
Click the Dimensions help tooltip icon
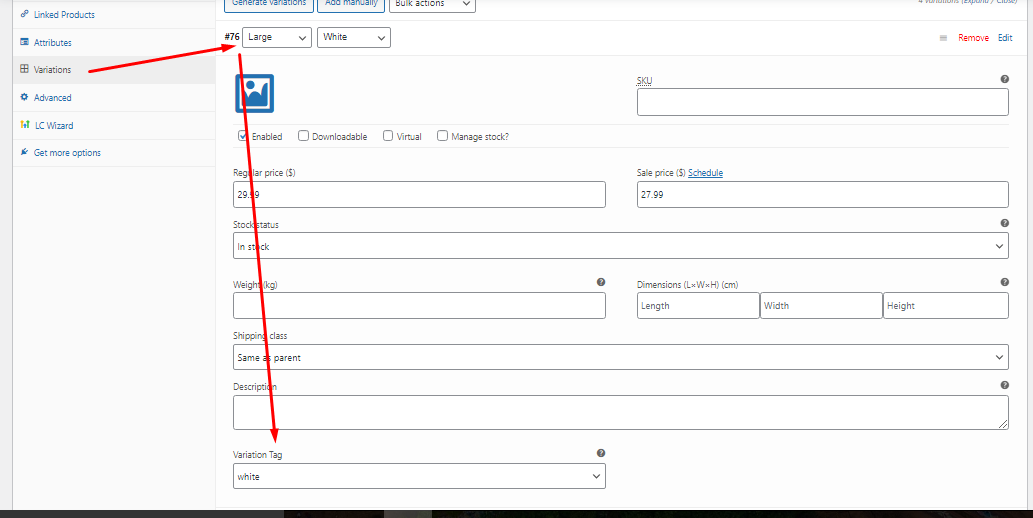point(1004,283)
